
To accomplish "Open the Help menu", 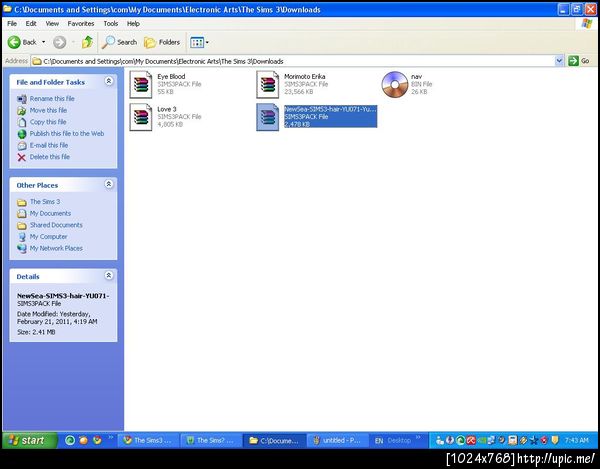I will (x=133, y=24).
